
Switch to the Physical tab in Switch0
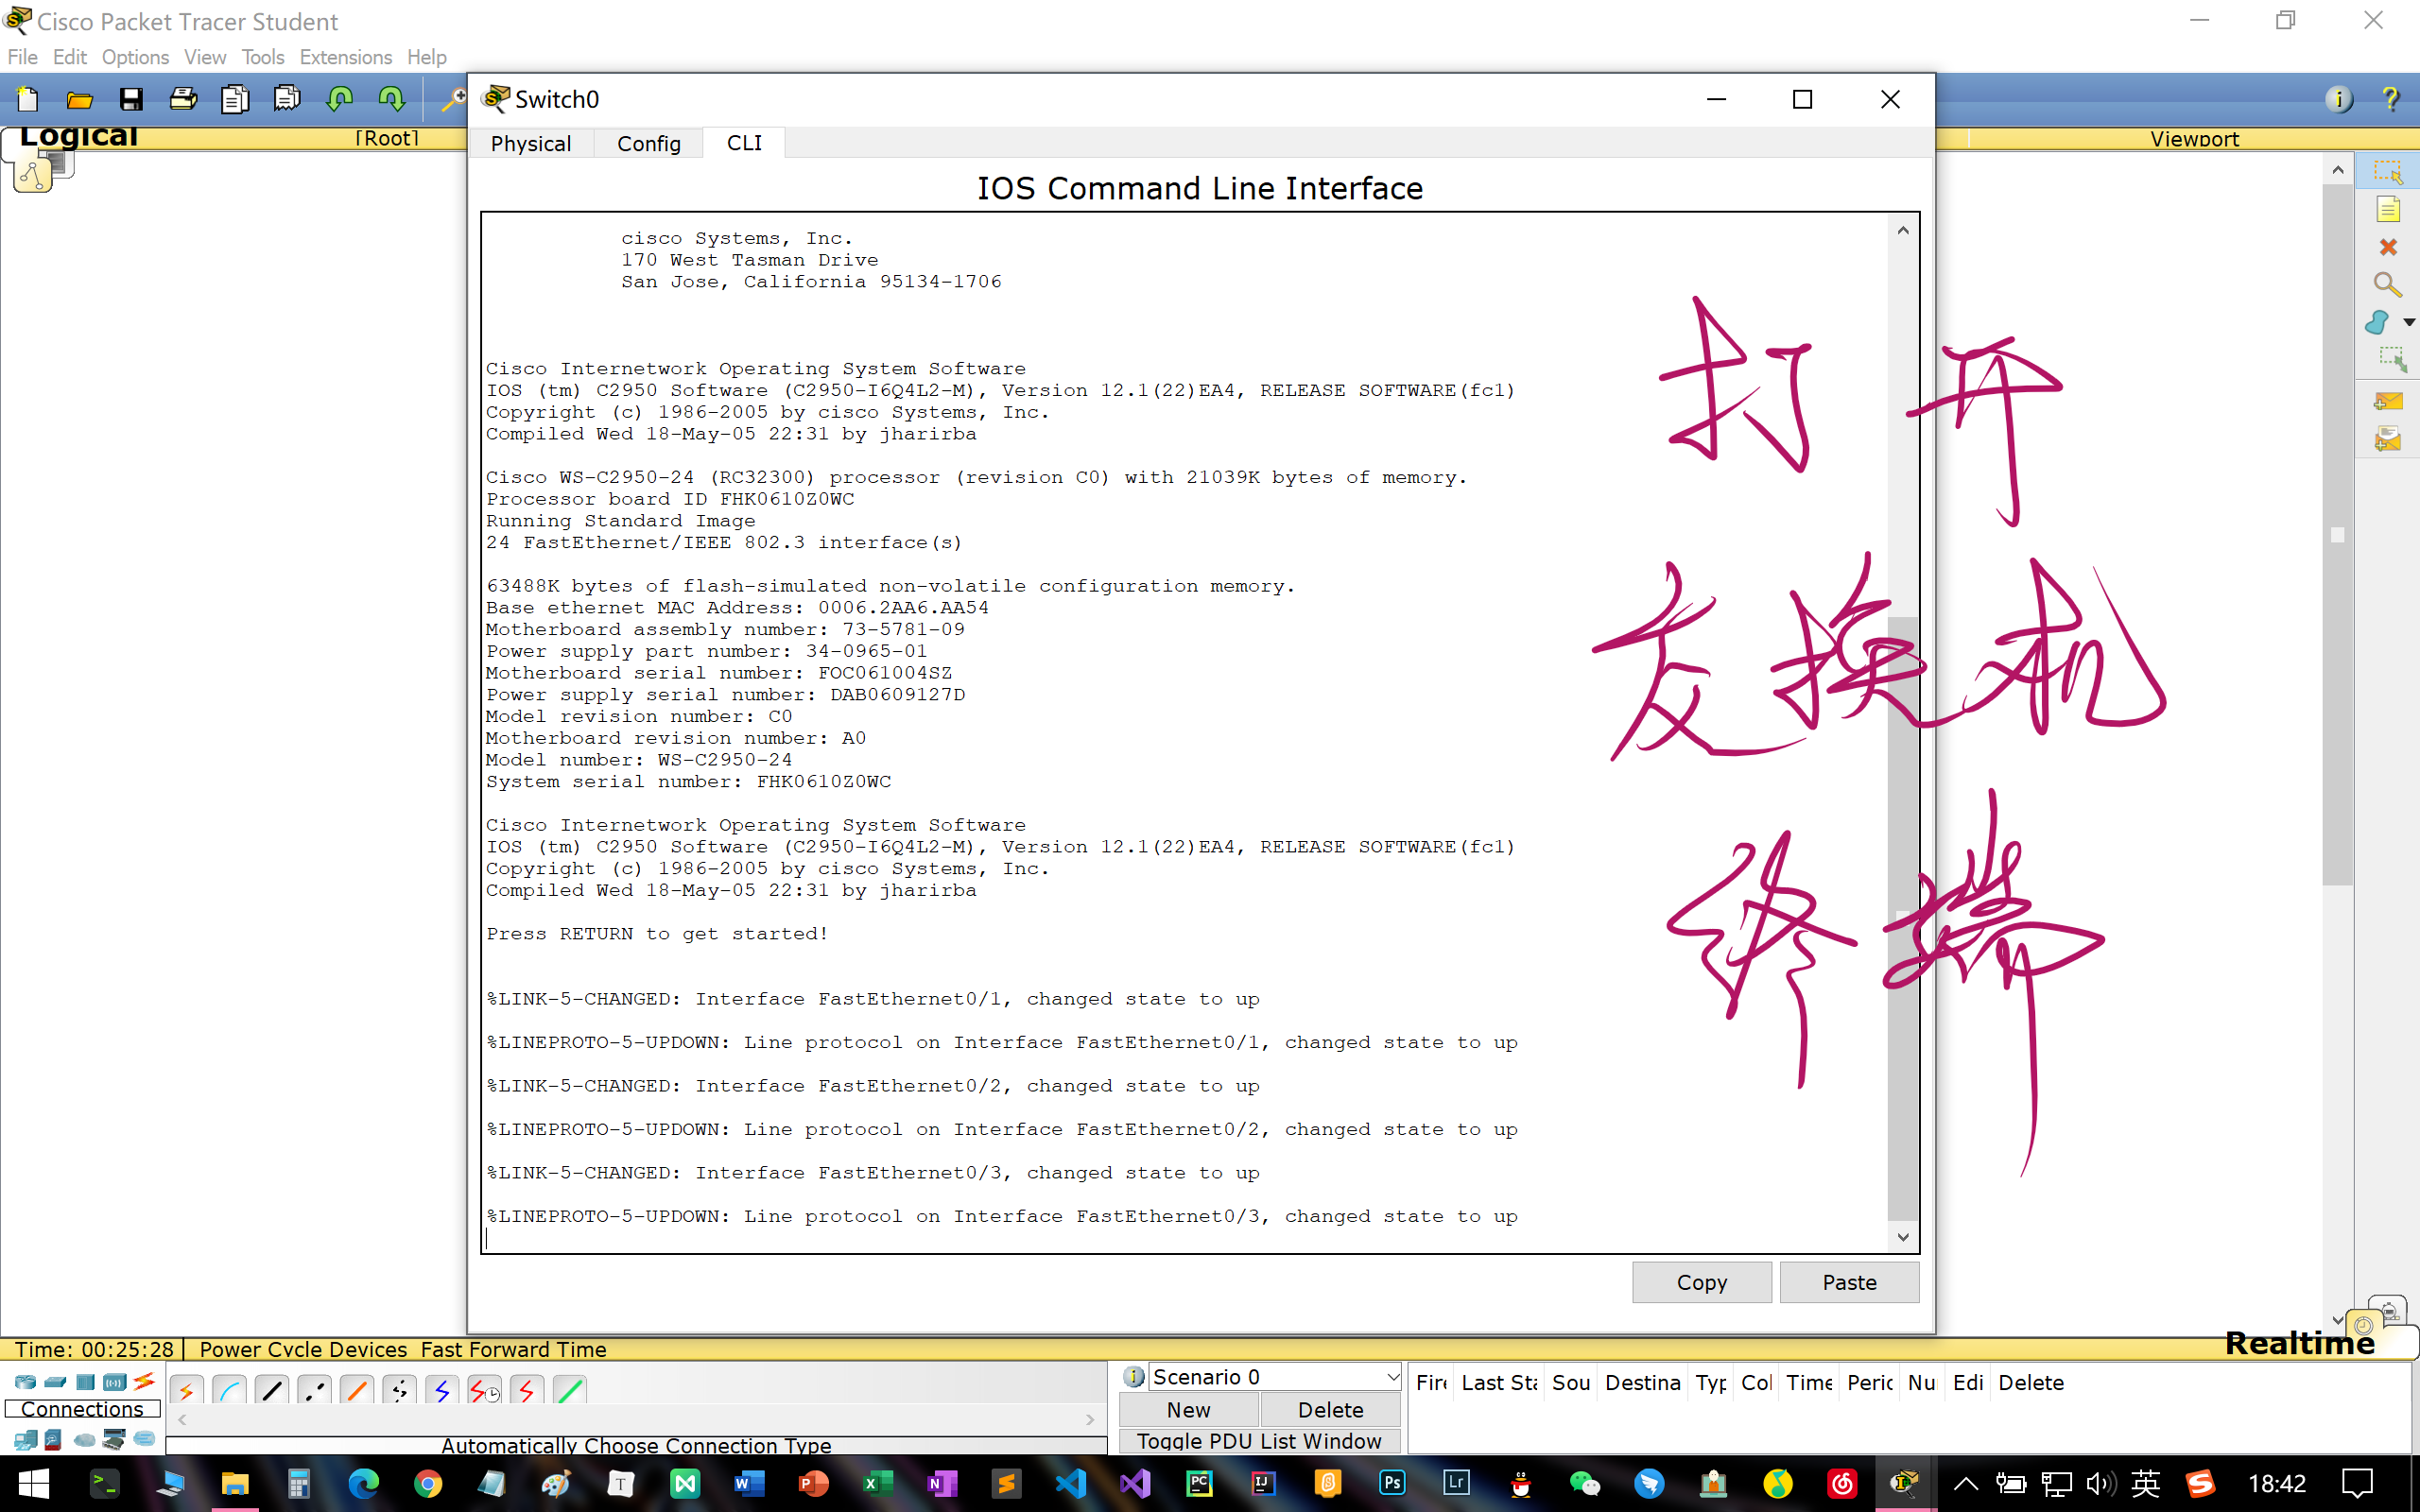(531, 143)
